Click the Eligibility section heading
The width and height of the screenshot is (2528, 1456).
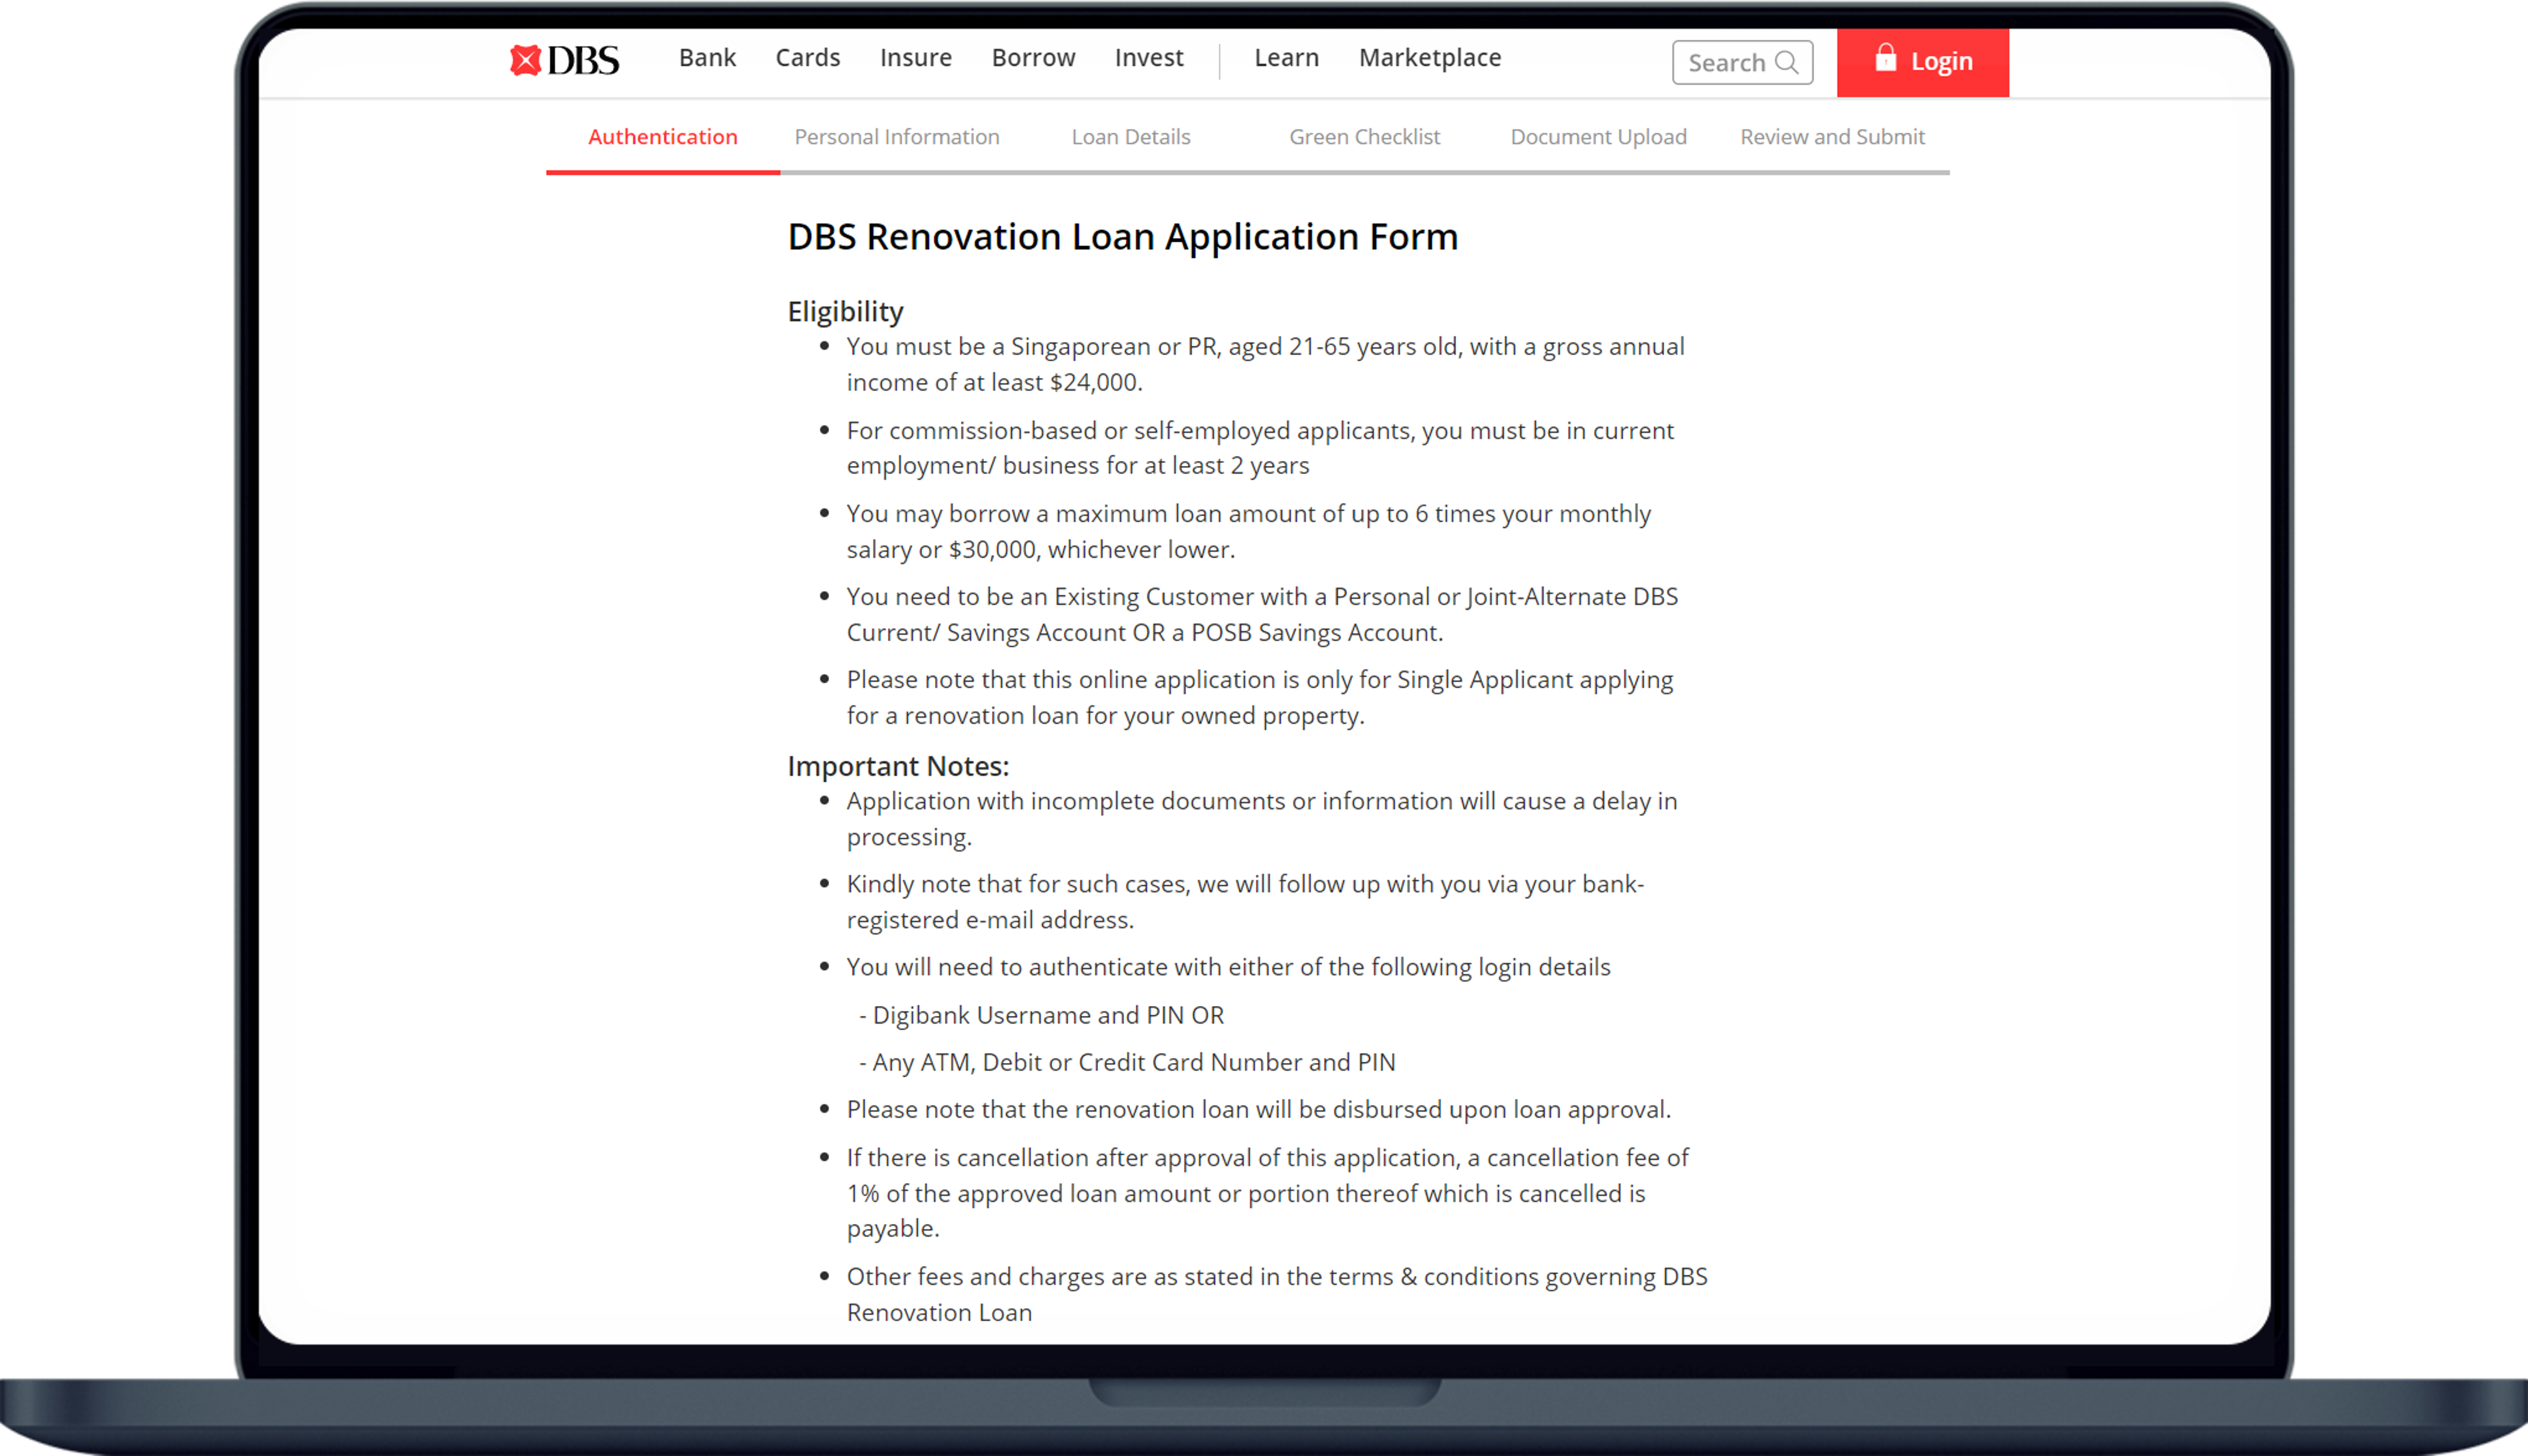845,311
